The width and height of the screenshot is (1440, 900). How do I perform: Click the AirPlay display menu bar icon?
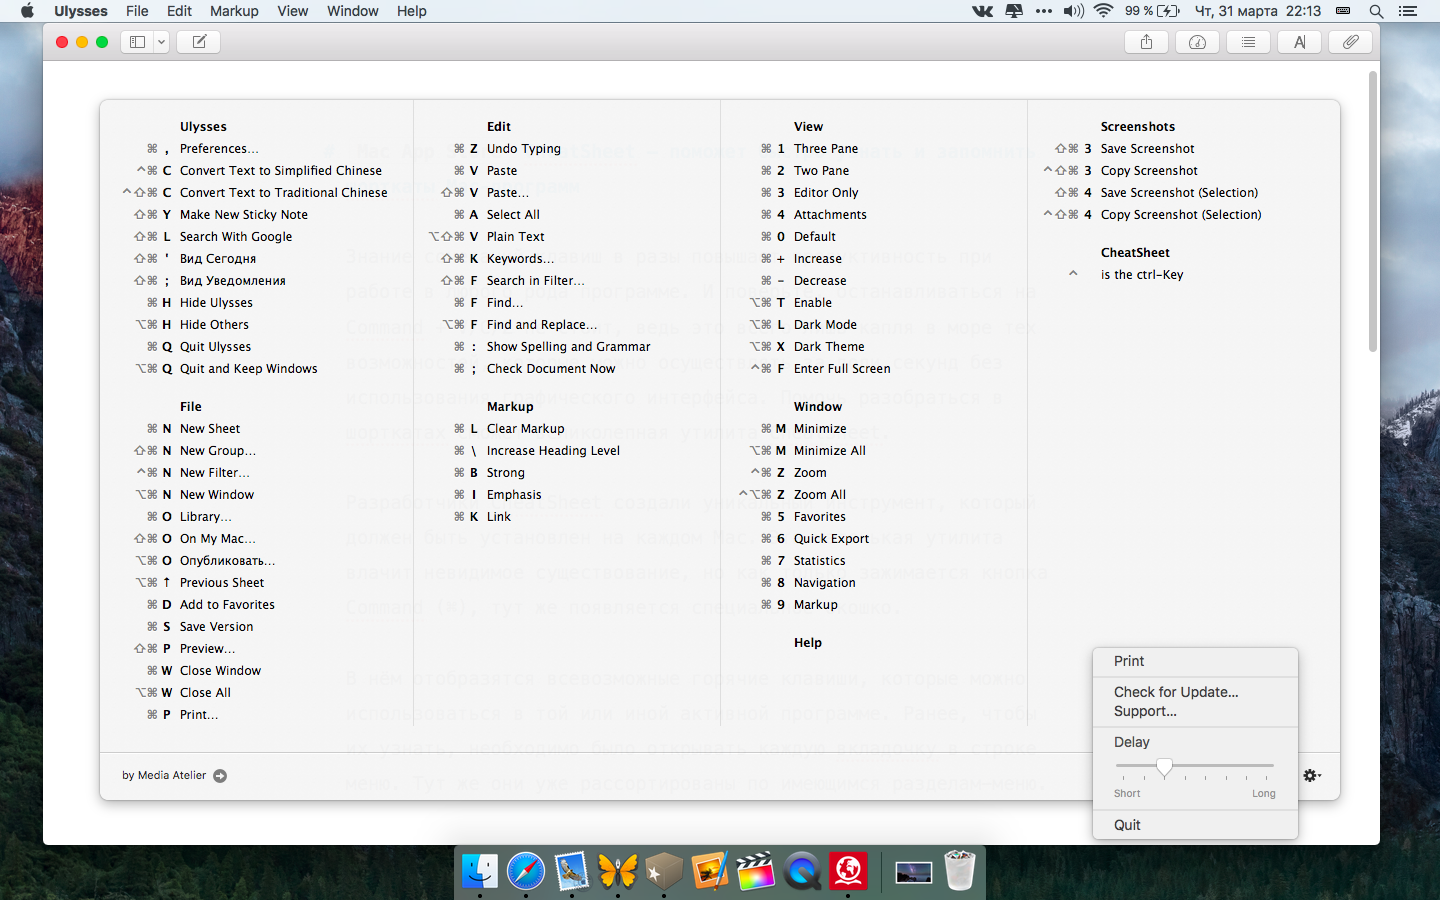pos(1014,11)
